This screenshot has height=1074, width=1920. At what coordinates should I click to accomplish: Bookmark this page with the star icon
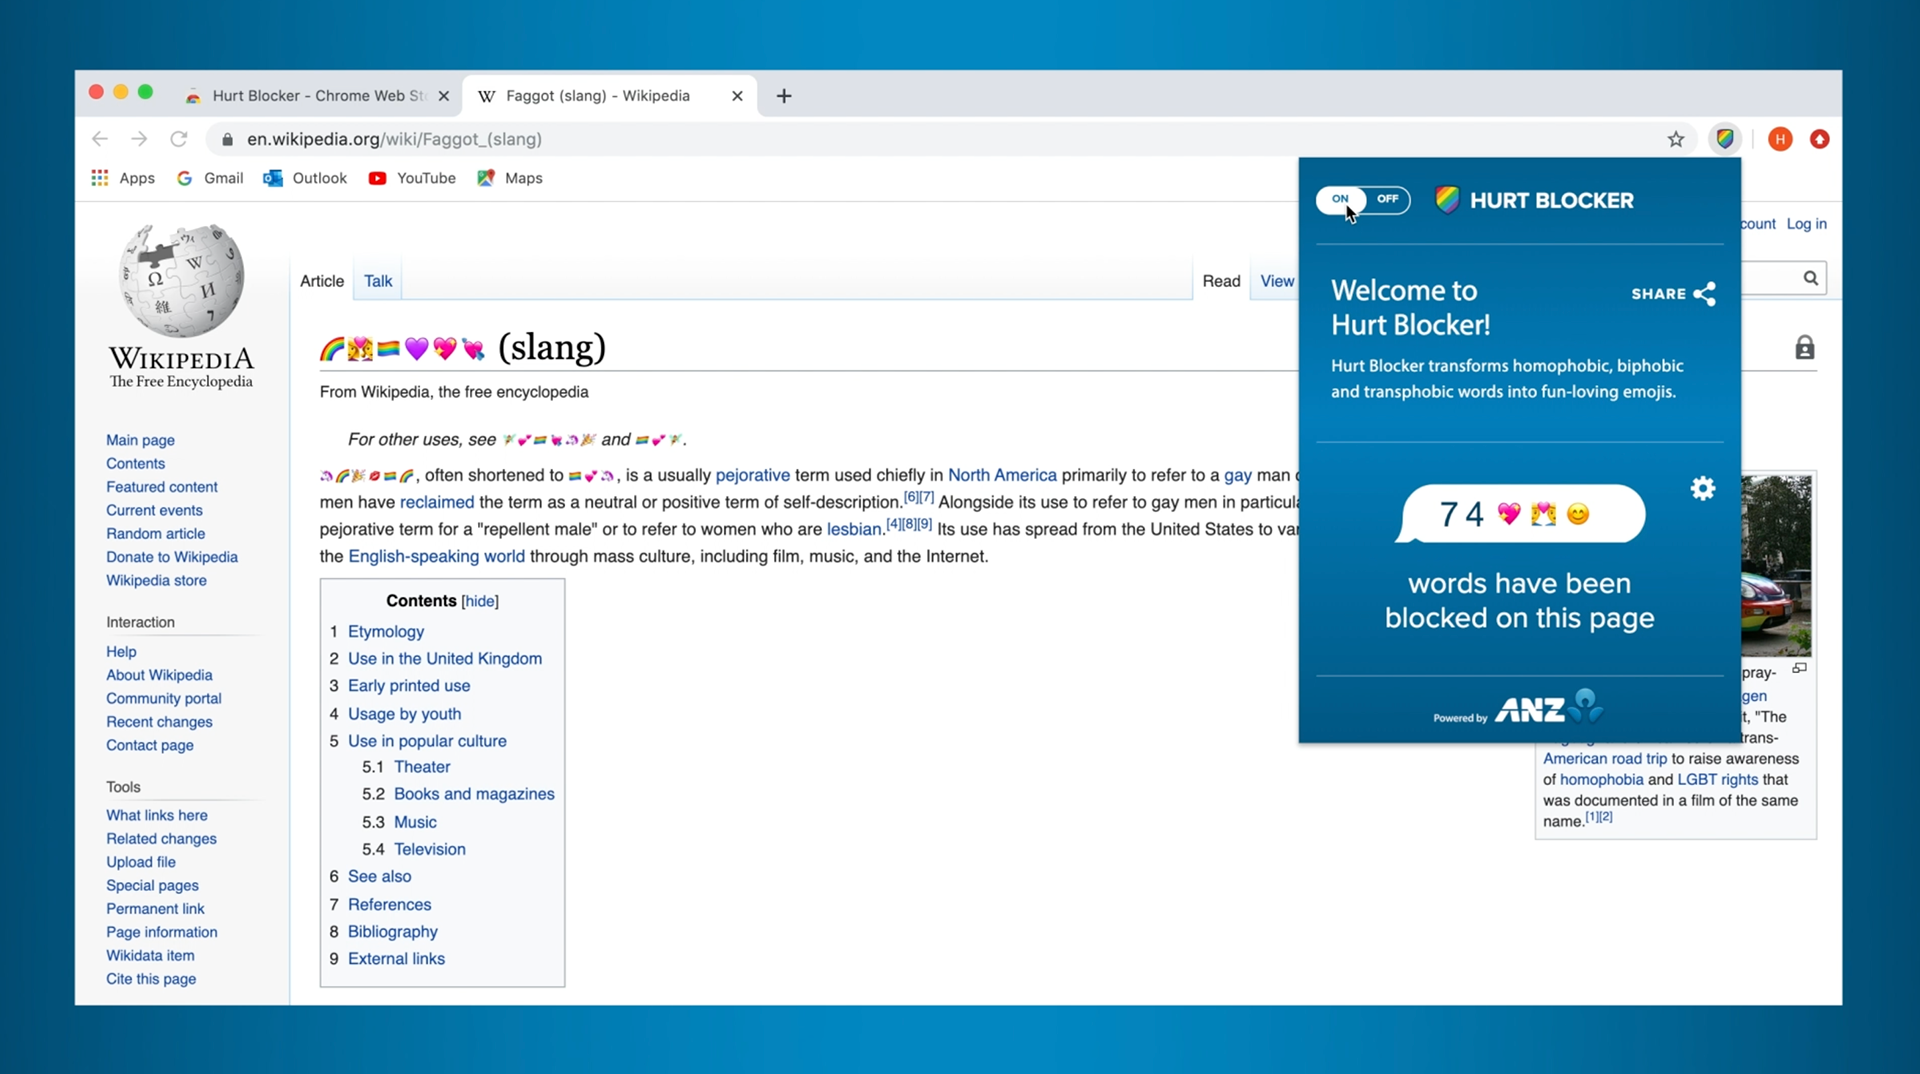click(x=1676, y=139)
